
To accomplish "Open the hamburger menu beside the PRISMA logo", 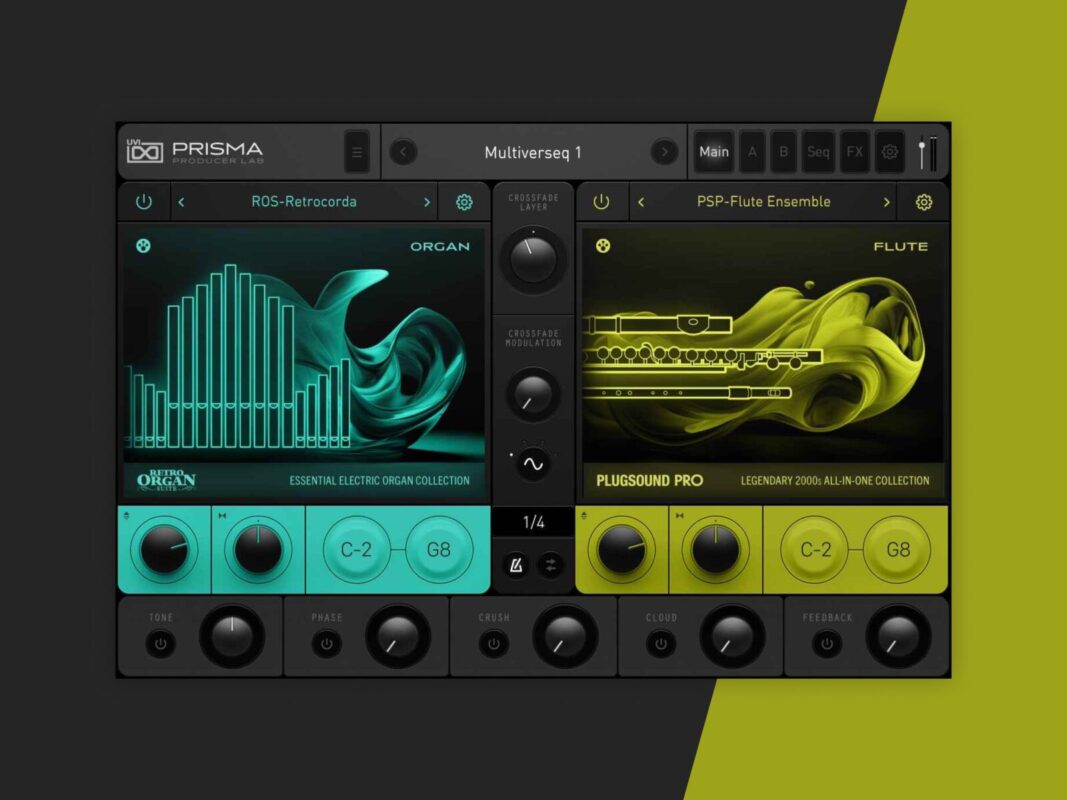I will pos(357,152).
